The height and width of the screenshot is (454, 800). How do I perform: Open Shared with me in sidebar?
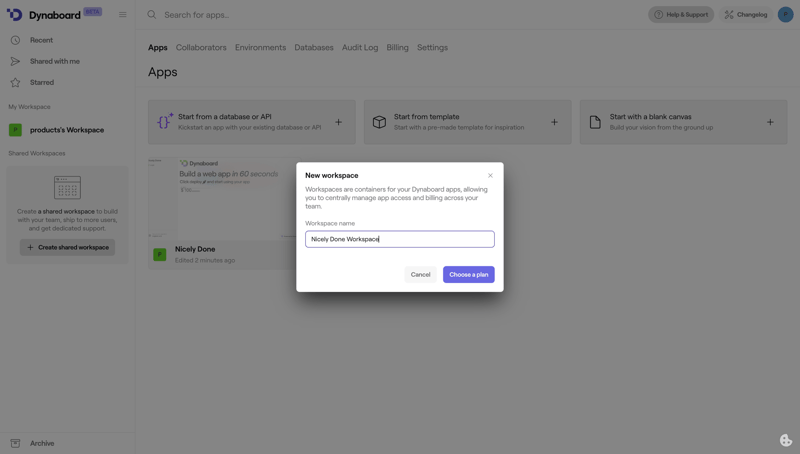(55, 61)
